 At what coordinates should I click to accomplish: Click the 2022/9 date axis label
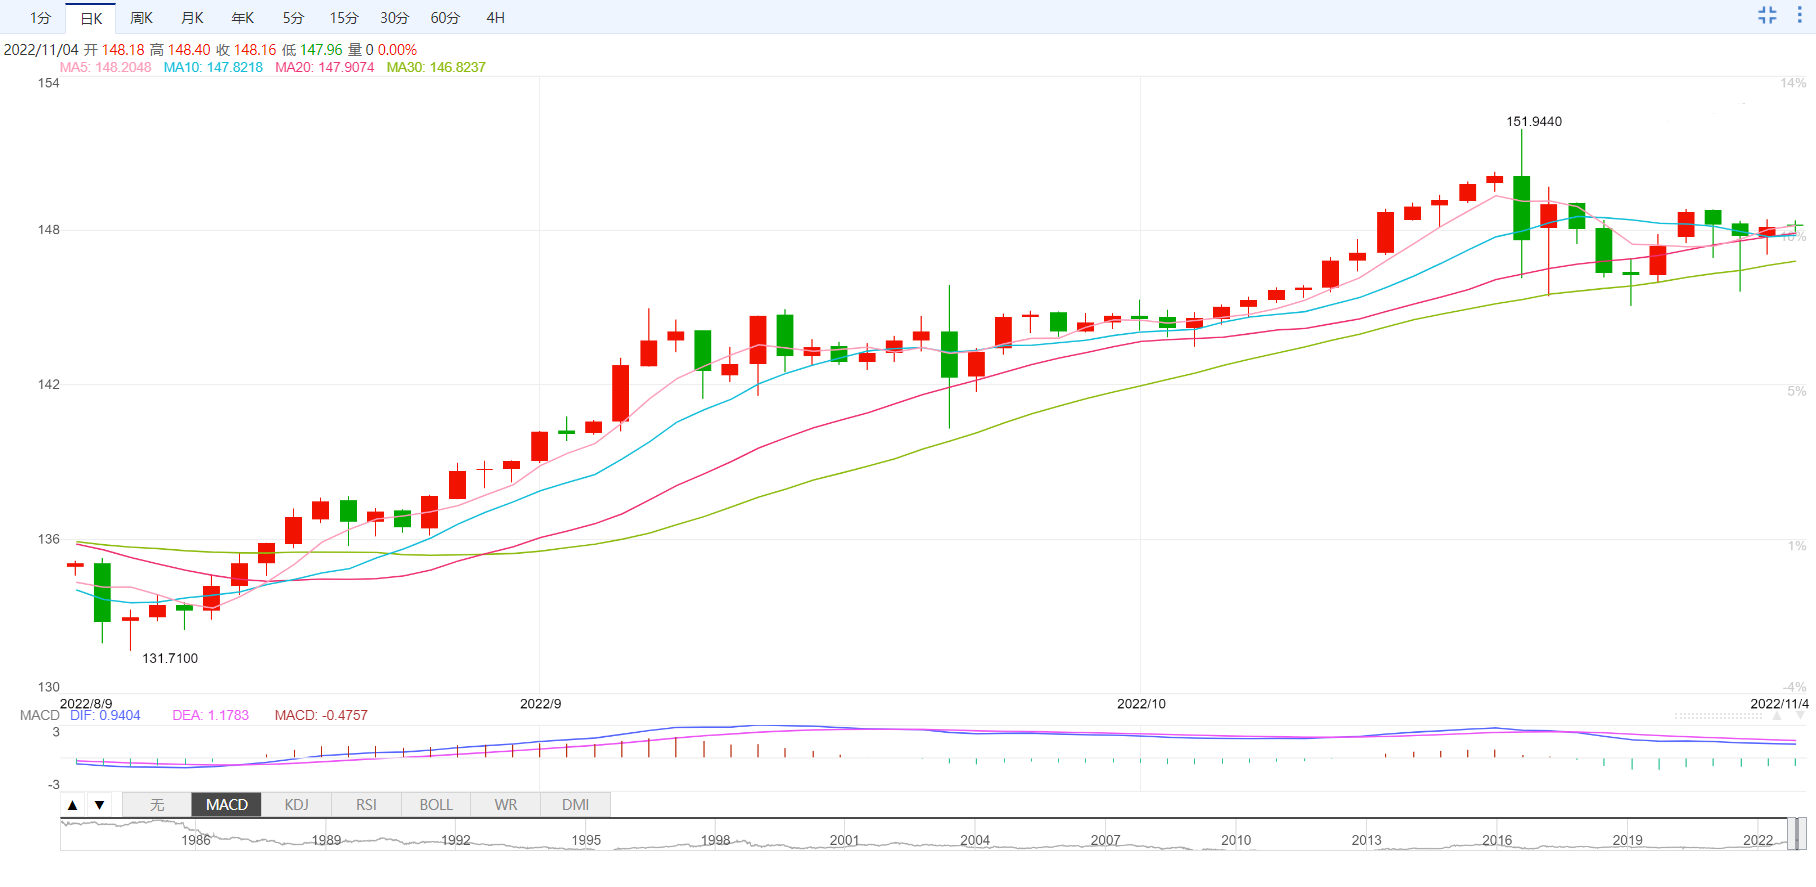click(x=540, y=703)
